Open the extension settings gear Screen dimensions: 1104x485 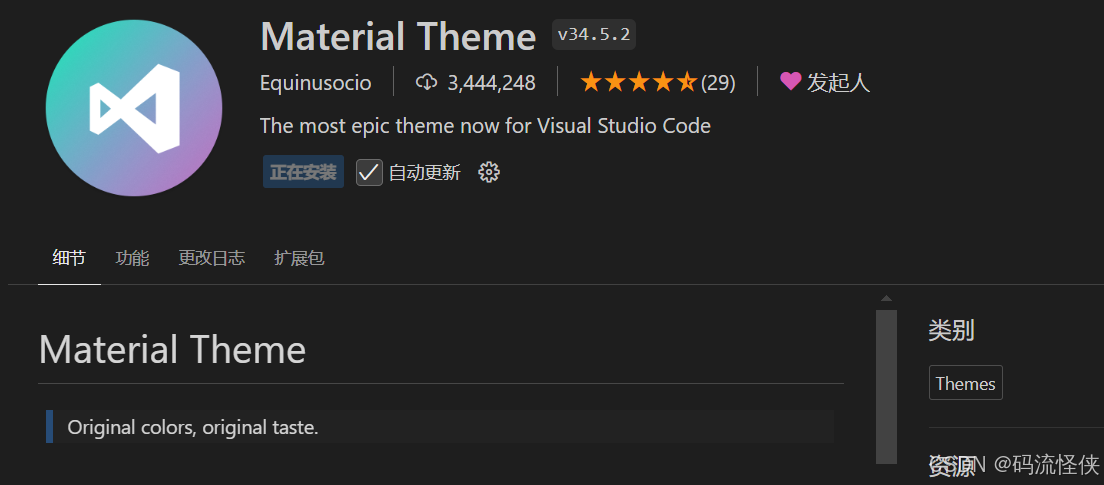tap(488, 172)
